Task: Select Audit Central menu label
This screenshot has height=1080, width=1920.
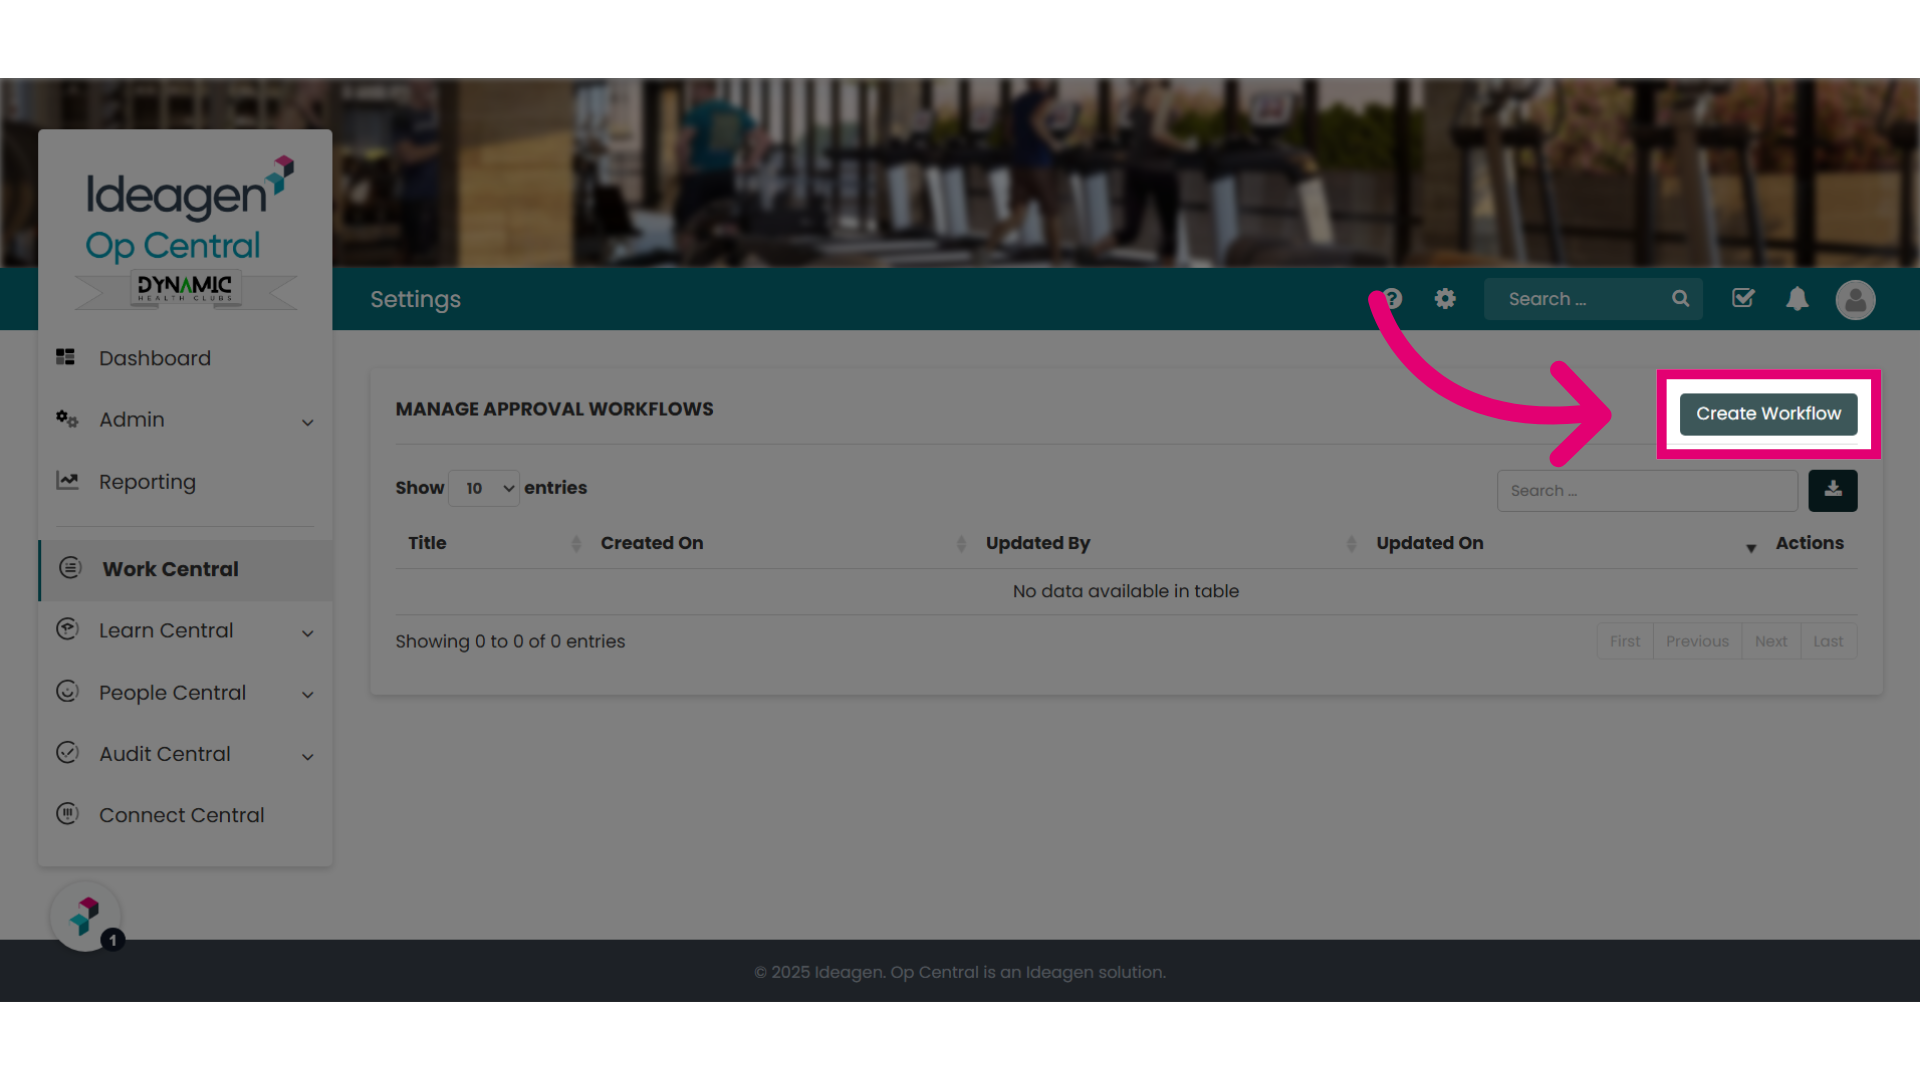Action: coord(165,754)
